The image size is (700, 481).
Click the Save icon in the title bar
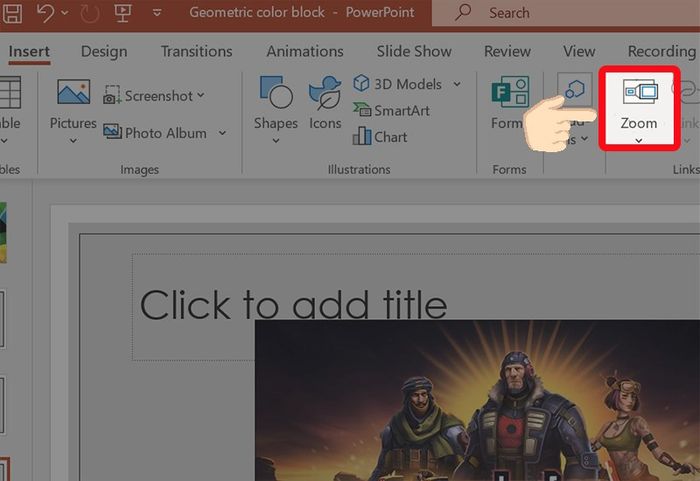point(12,13)
